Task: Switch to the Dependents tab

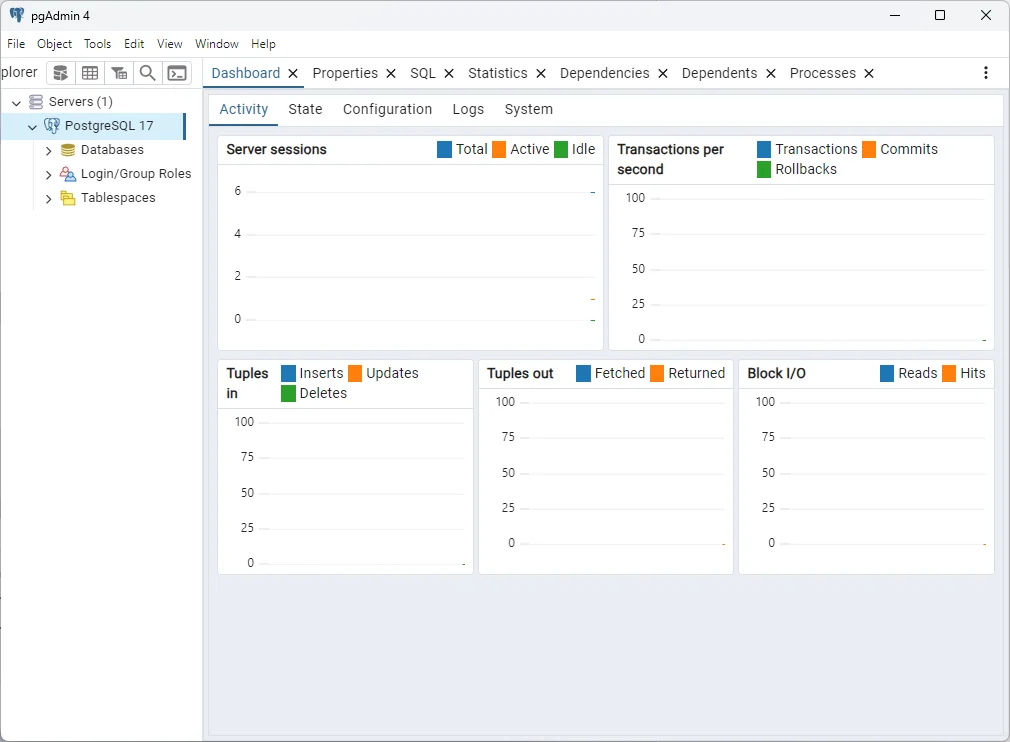Action: point(719,73)
